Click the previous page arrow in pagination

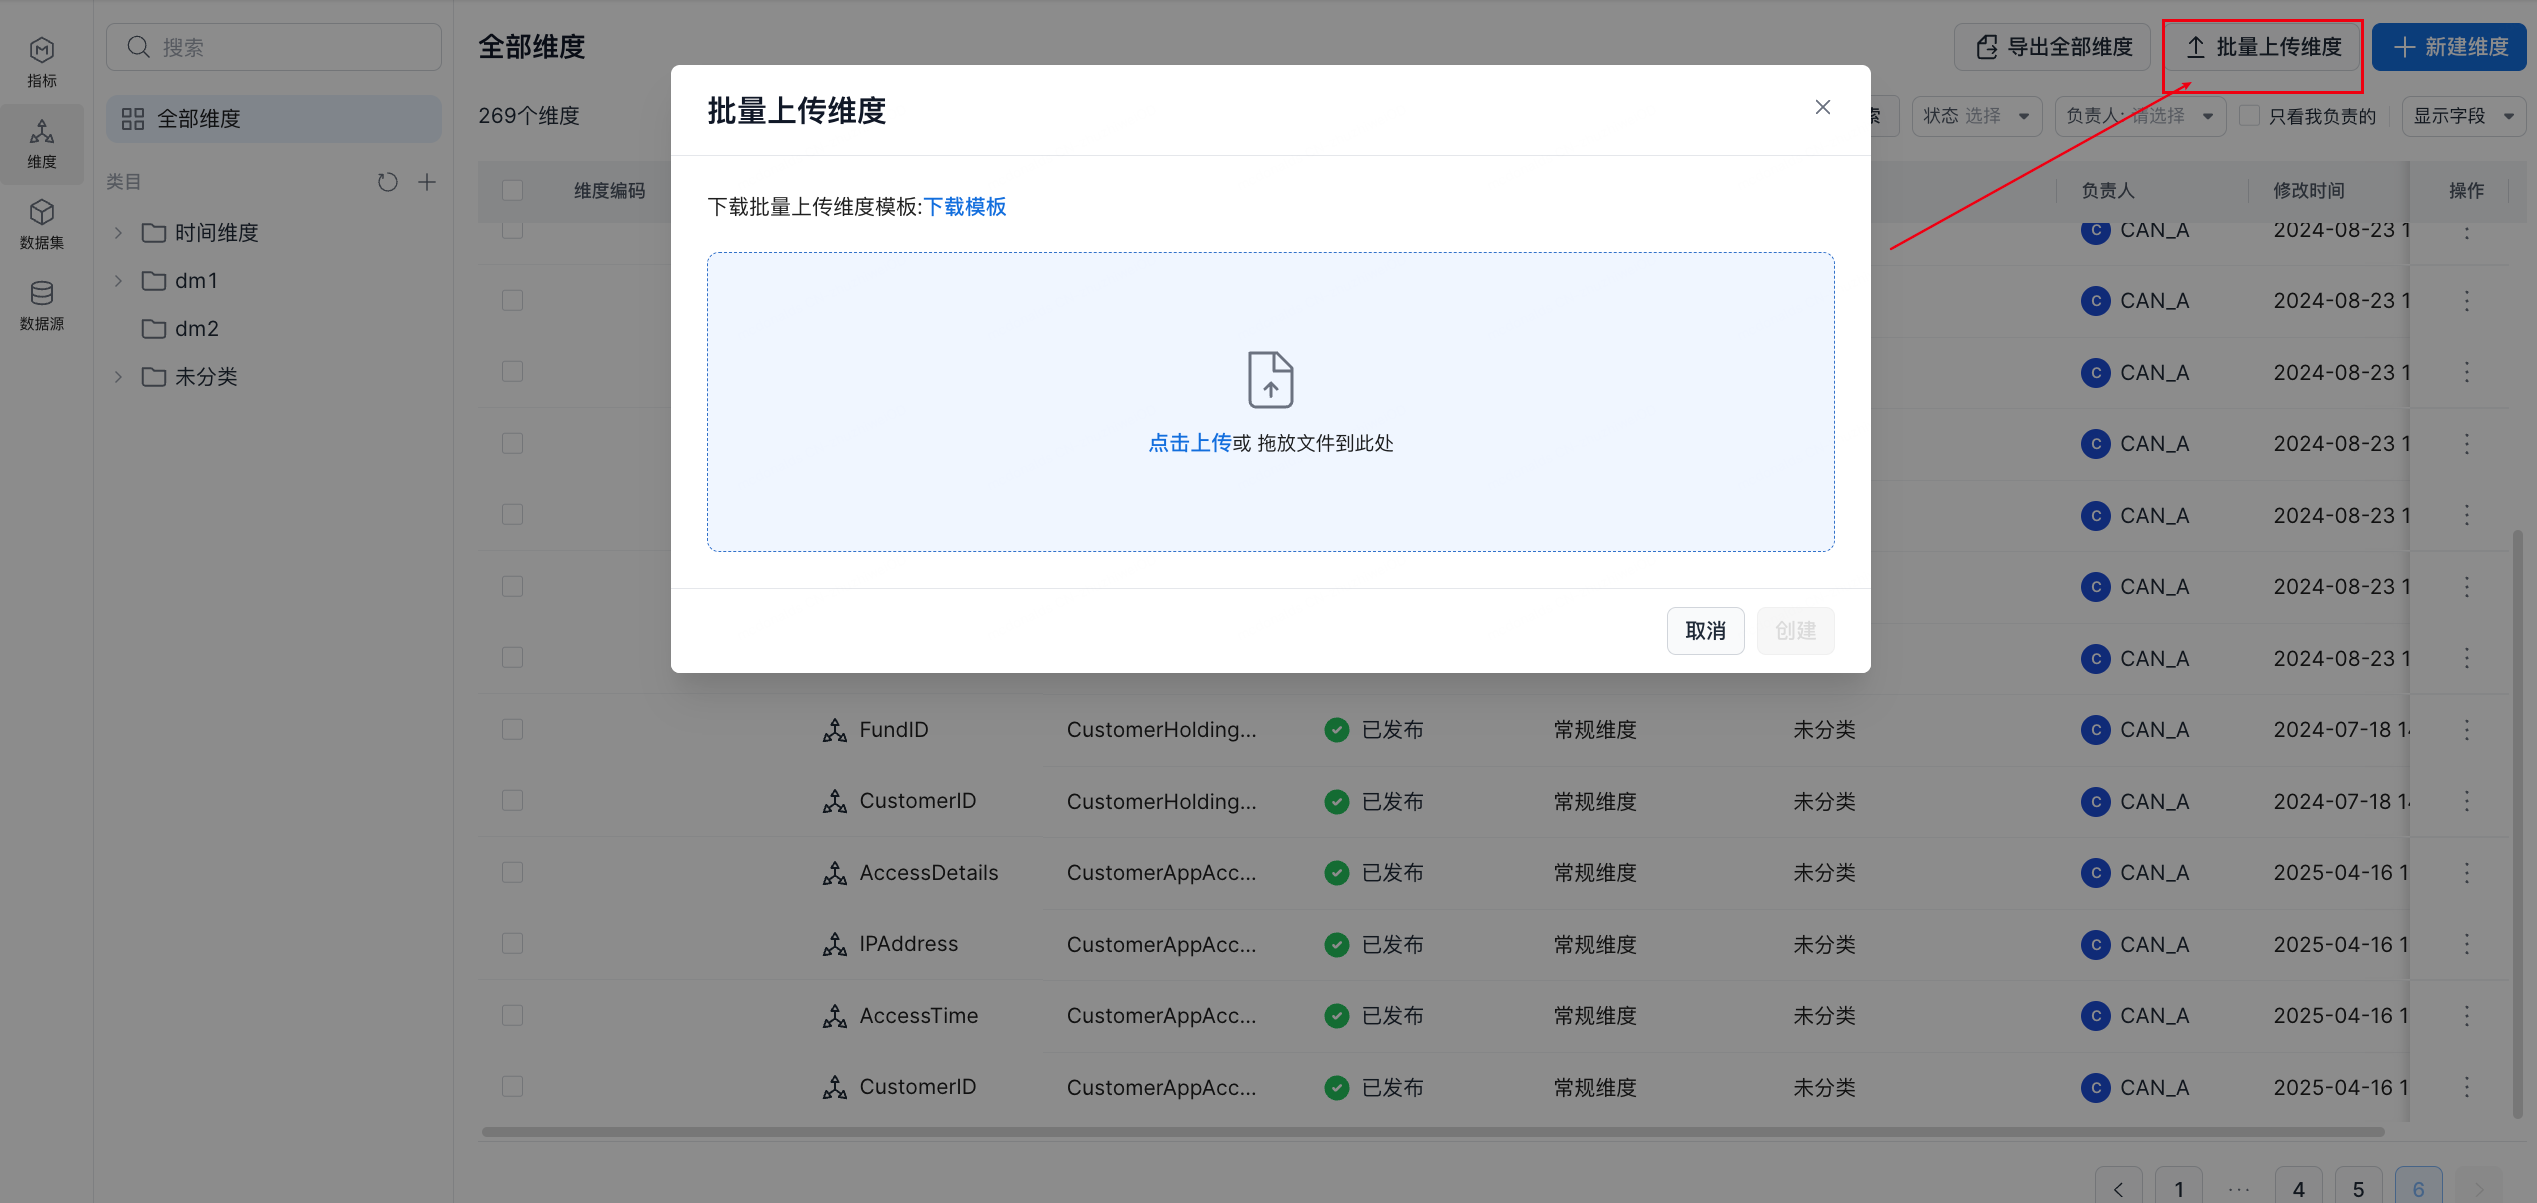tap(2118, 1188)
